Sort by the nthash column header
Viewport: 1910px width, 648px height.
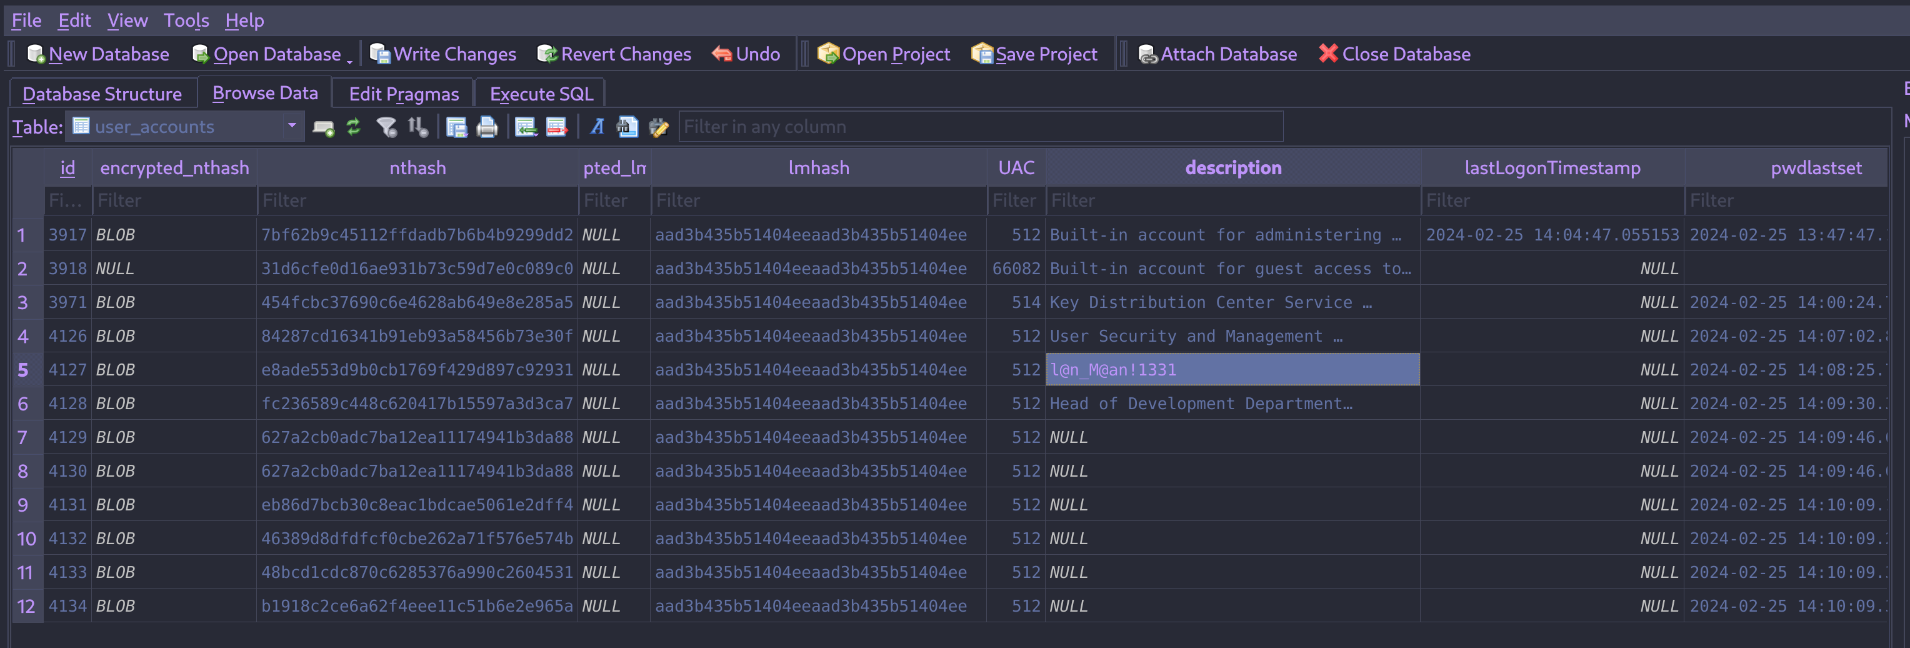tap(417, 168)
